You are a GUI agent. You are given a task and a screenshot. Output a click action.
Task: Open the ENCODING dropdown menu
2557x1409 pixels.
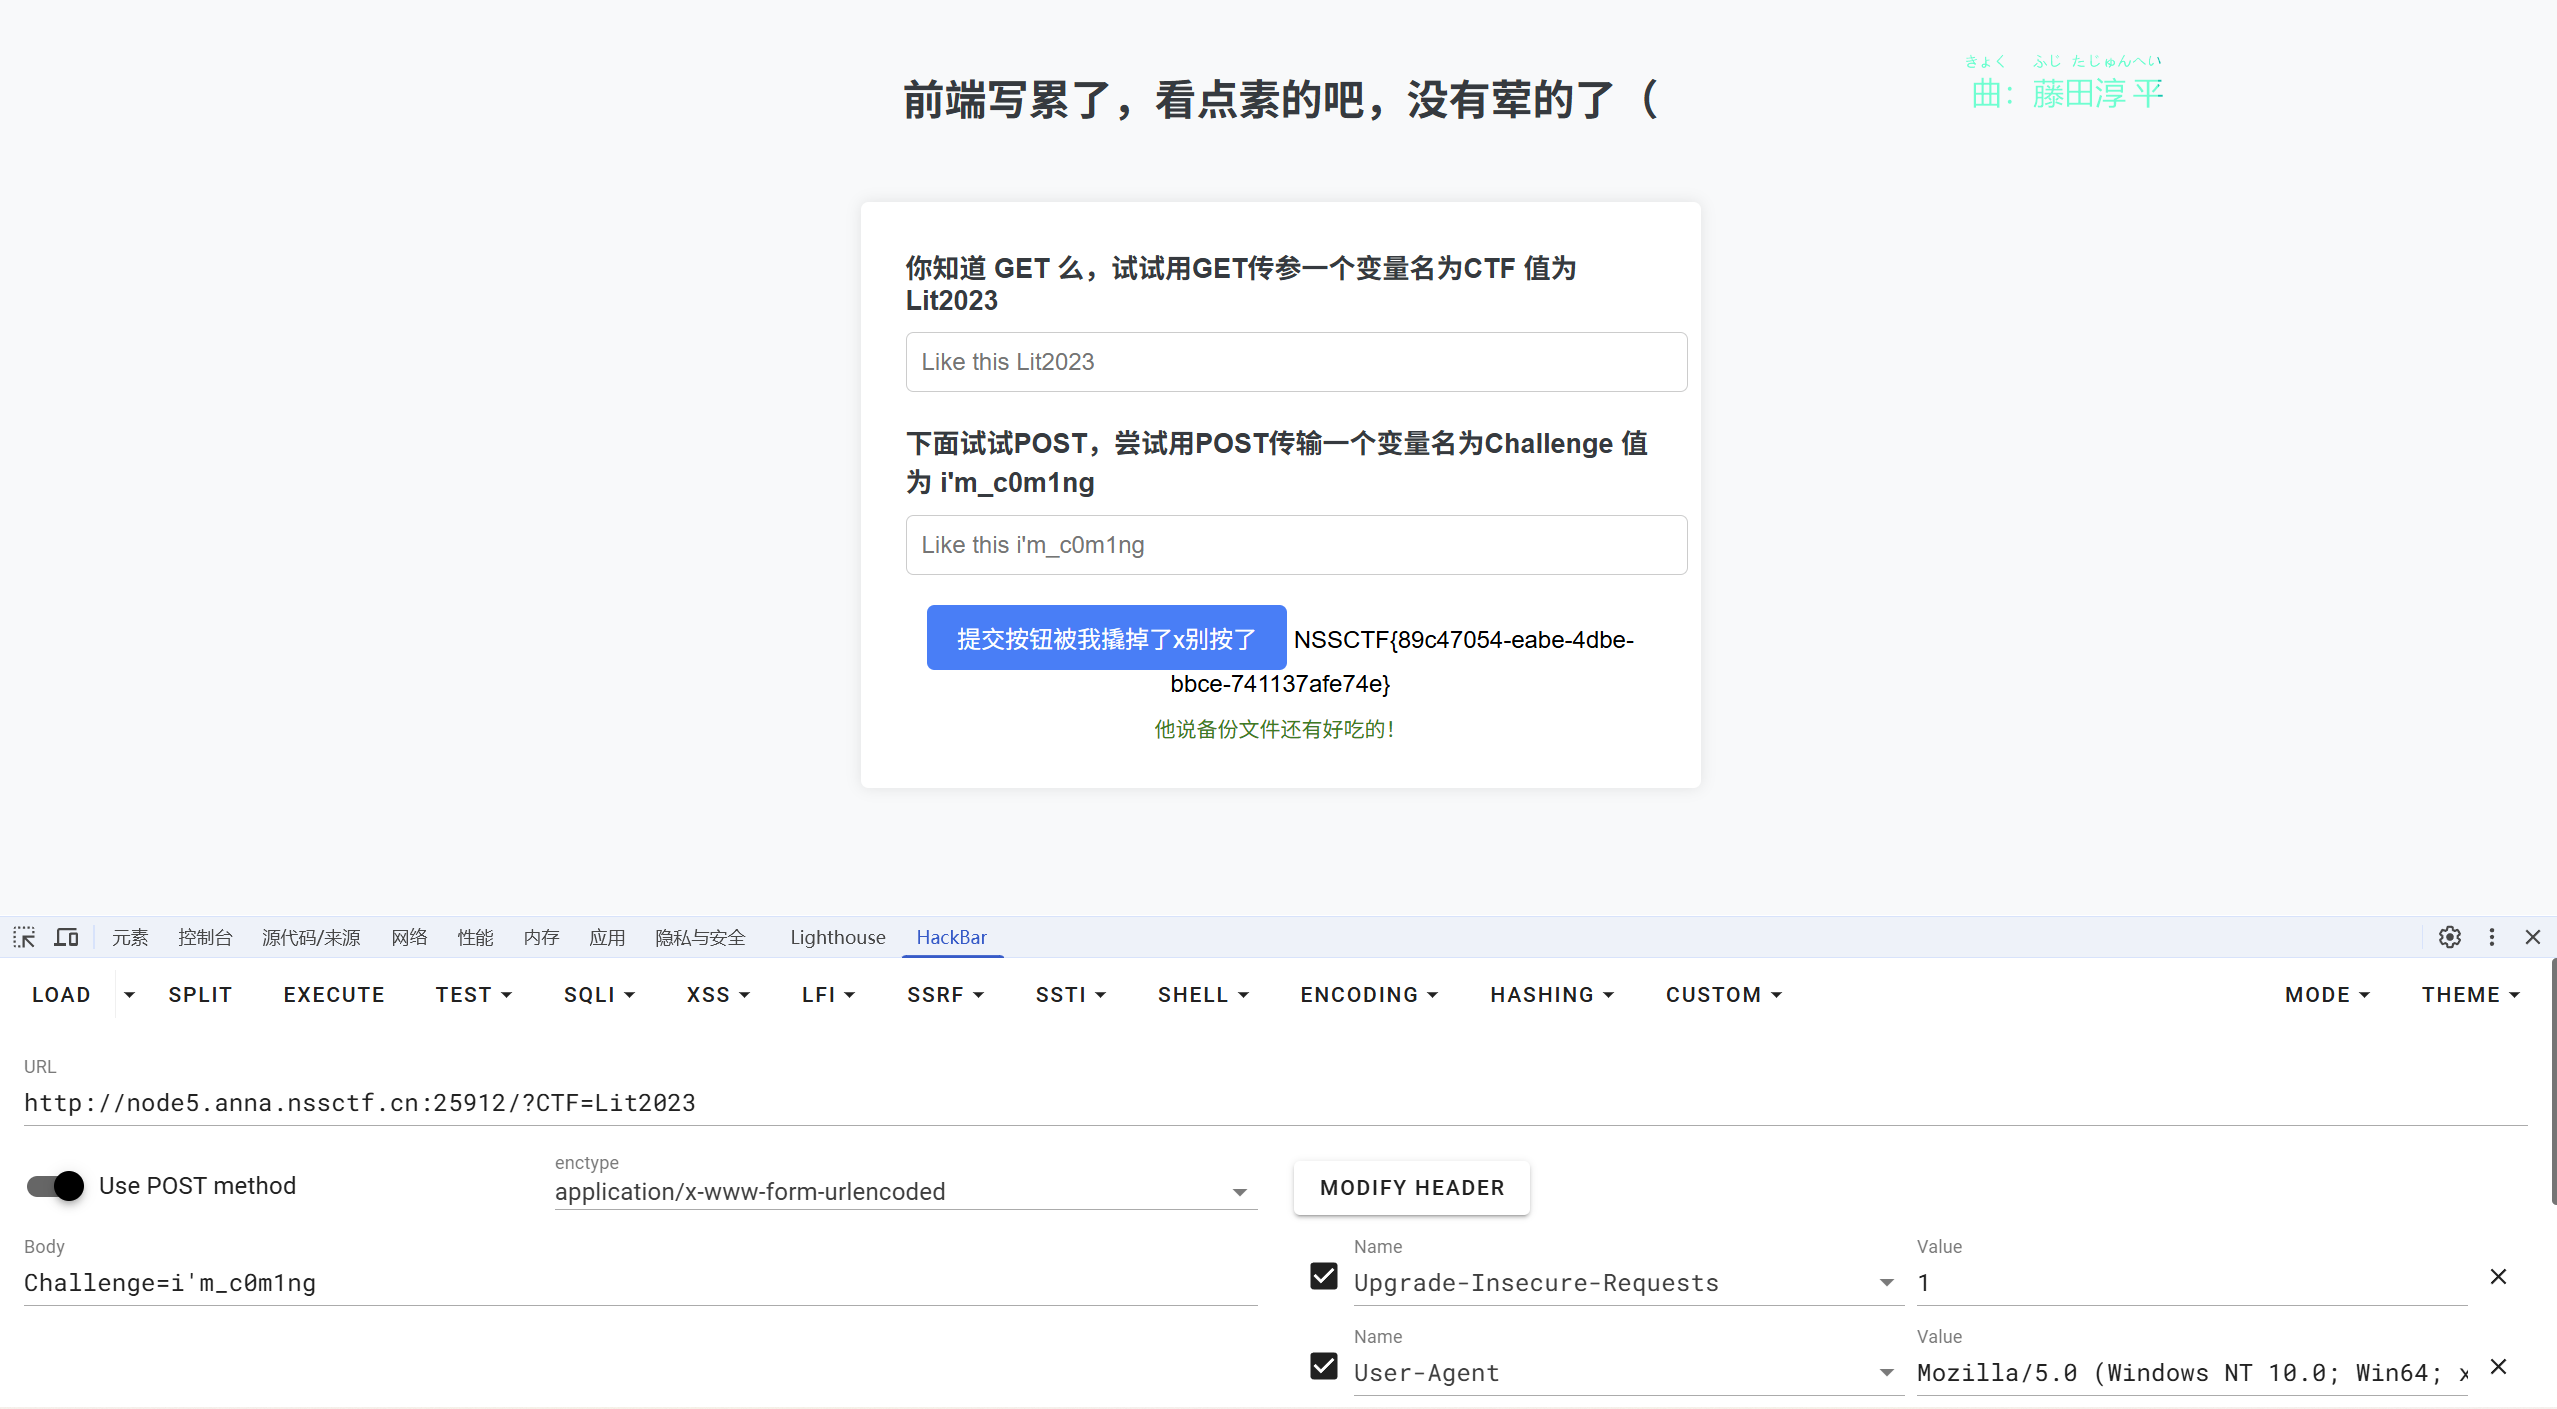point(1368,995)
